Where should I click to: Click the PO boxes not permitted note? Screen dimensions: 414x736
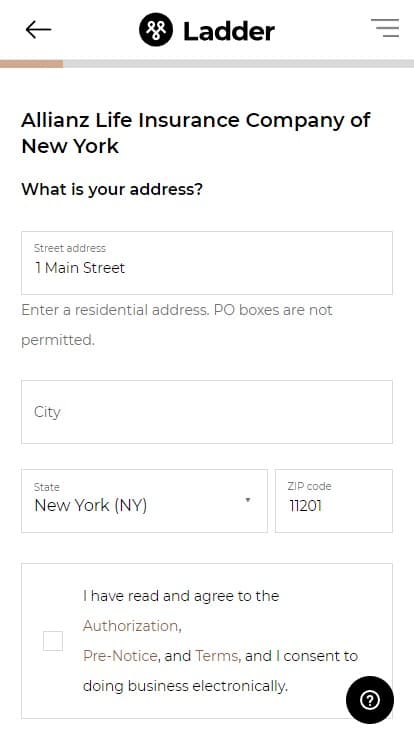click(177, 324)
